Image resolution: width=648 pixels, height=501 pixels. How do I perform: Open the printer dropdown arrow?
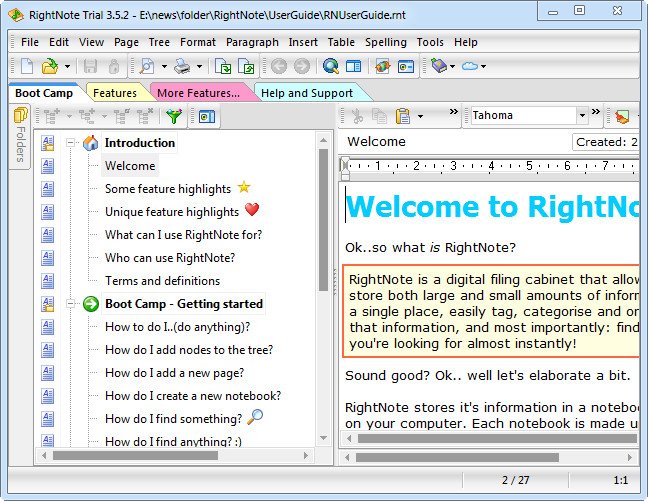[x=199, y=66]
